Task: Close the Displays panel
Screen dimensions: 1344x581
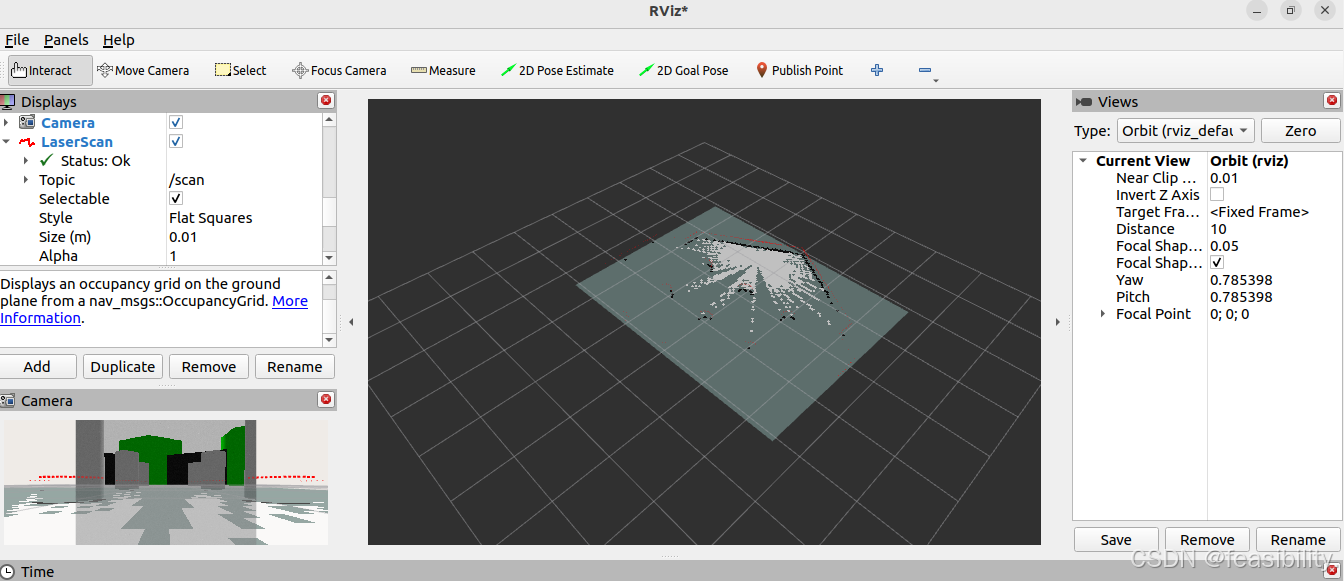Action: [326, 100]
